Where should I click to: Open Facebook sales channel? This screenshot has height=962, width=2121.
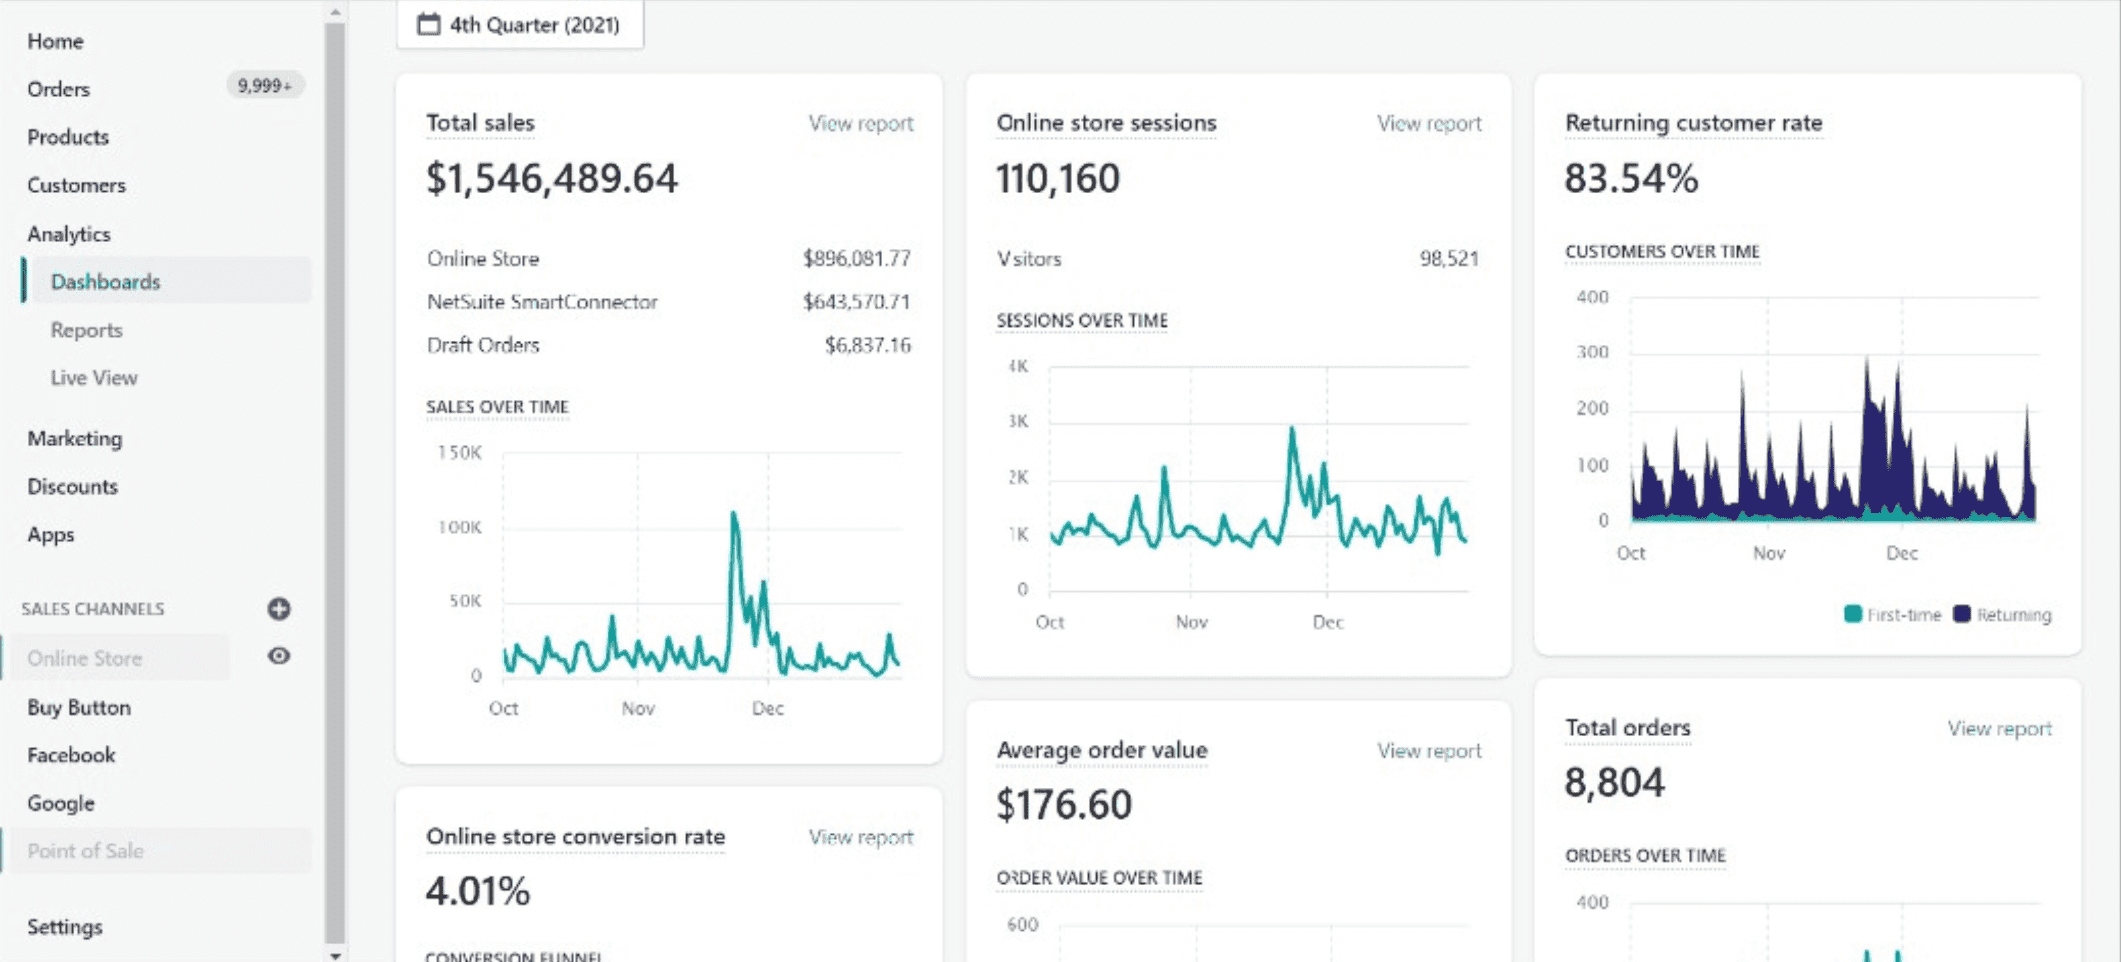pos(71,755)
